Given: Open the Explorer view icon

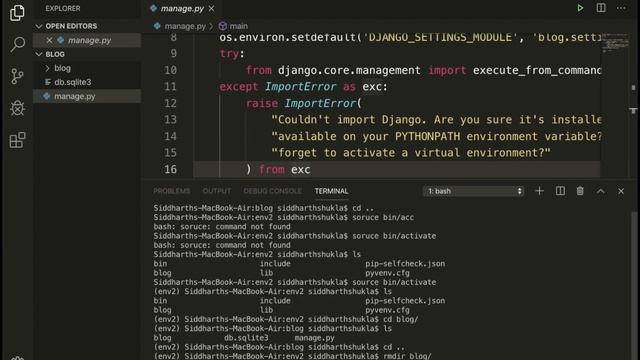Looking at the screenshot, I should (17, 13).
